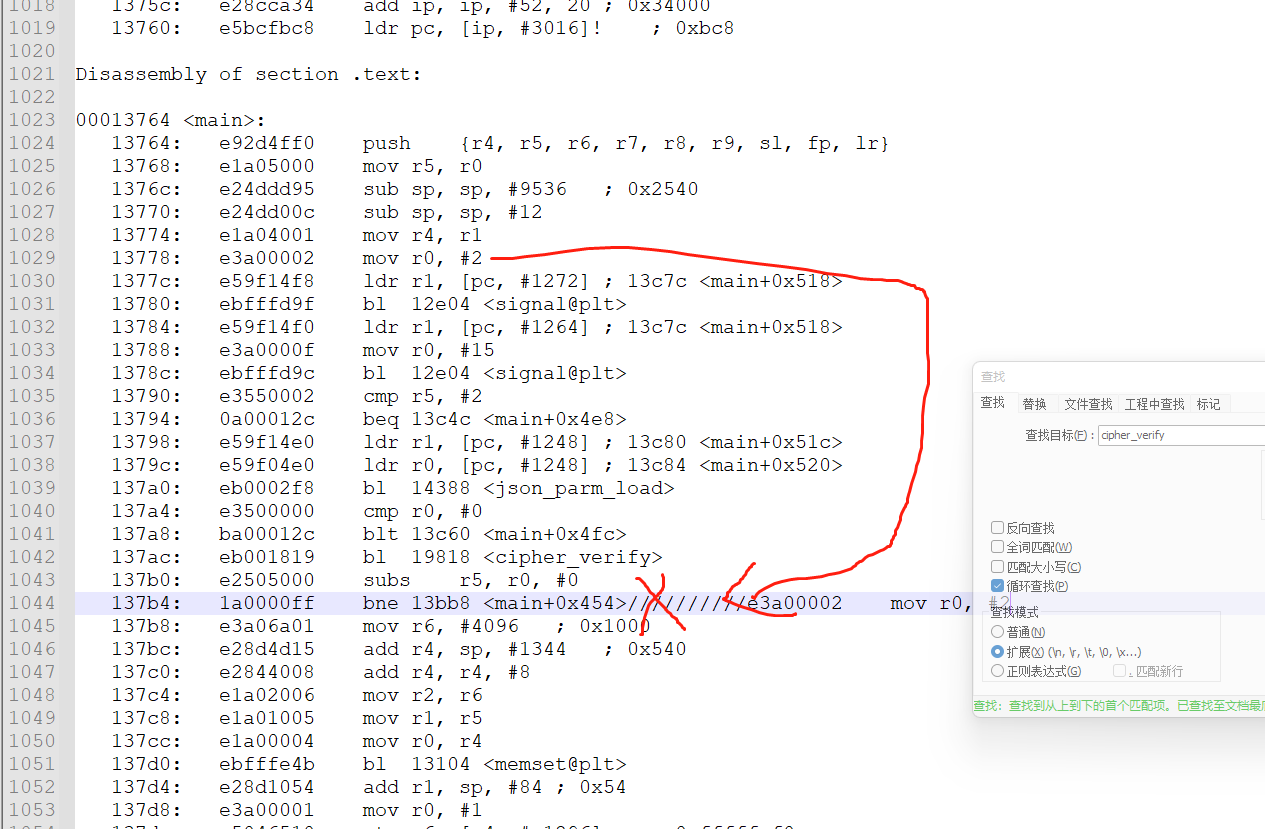Select the 普通 search mode
The height and width of the screenshot is (829, 1265).
point(997,632)
